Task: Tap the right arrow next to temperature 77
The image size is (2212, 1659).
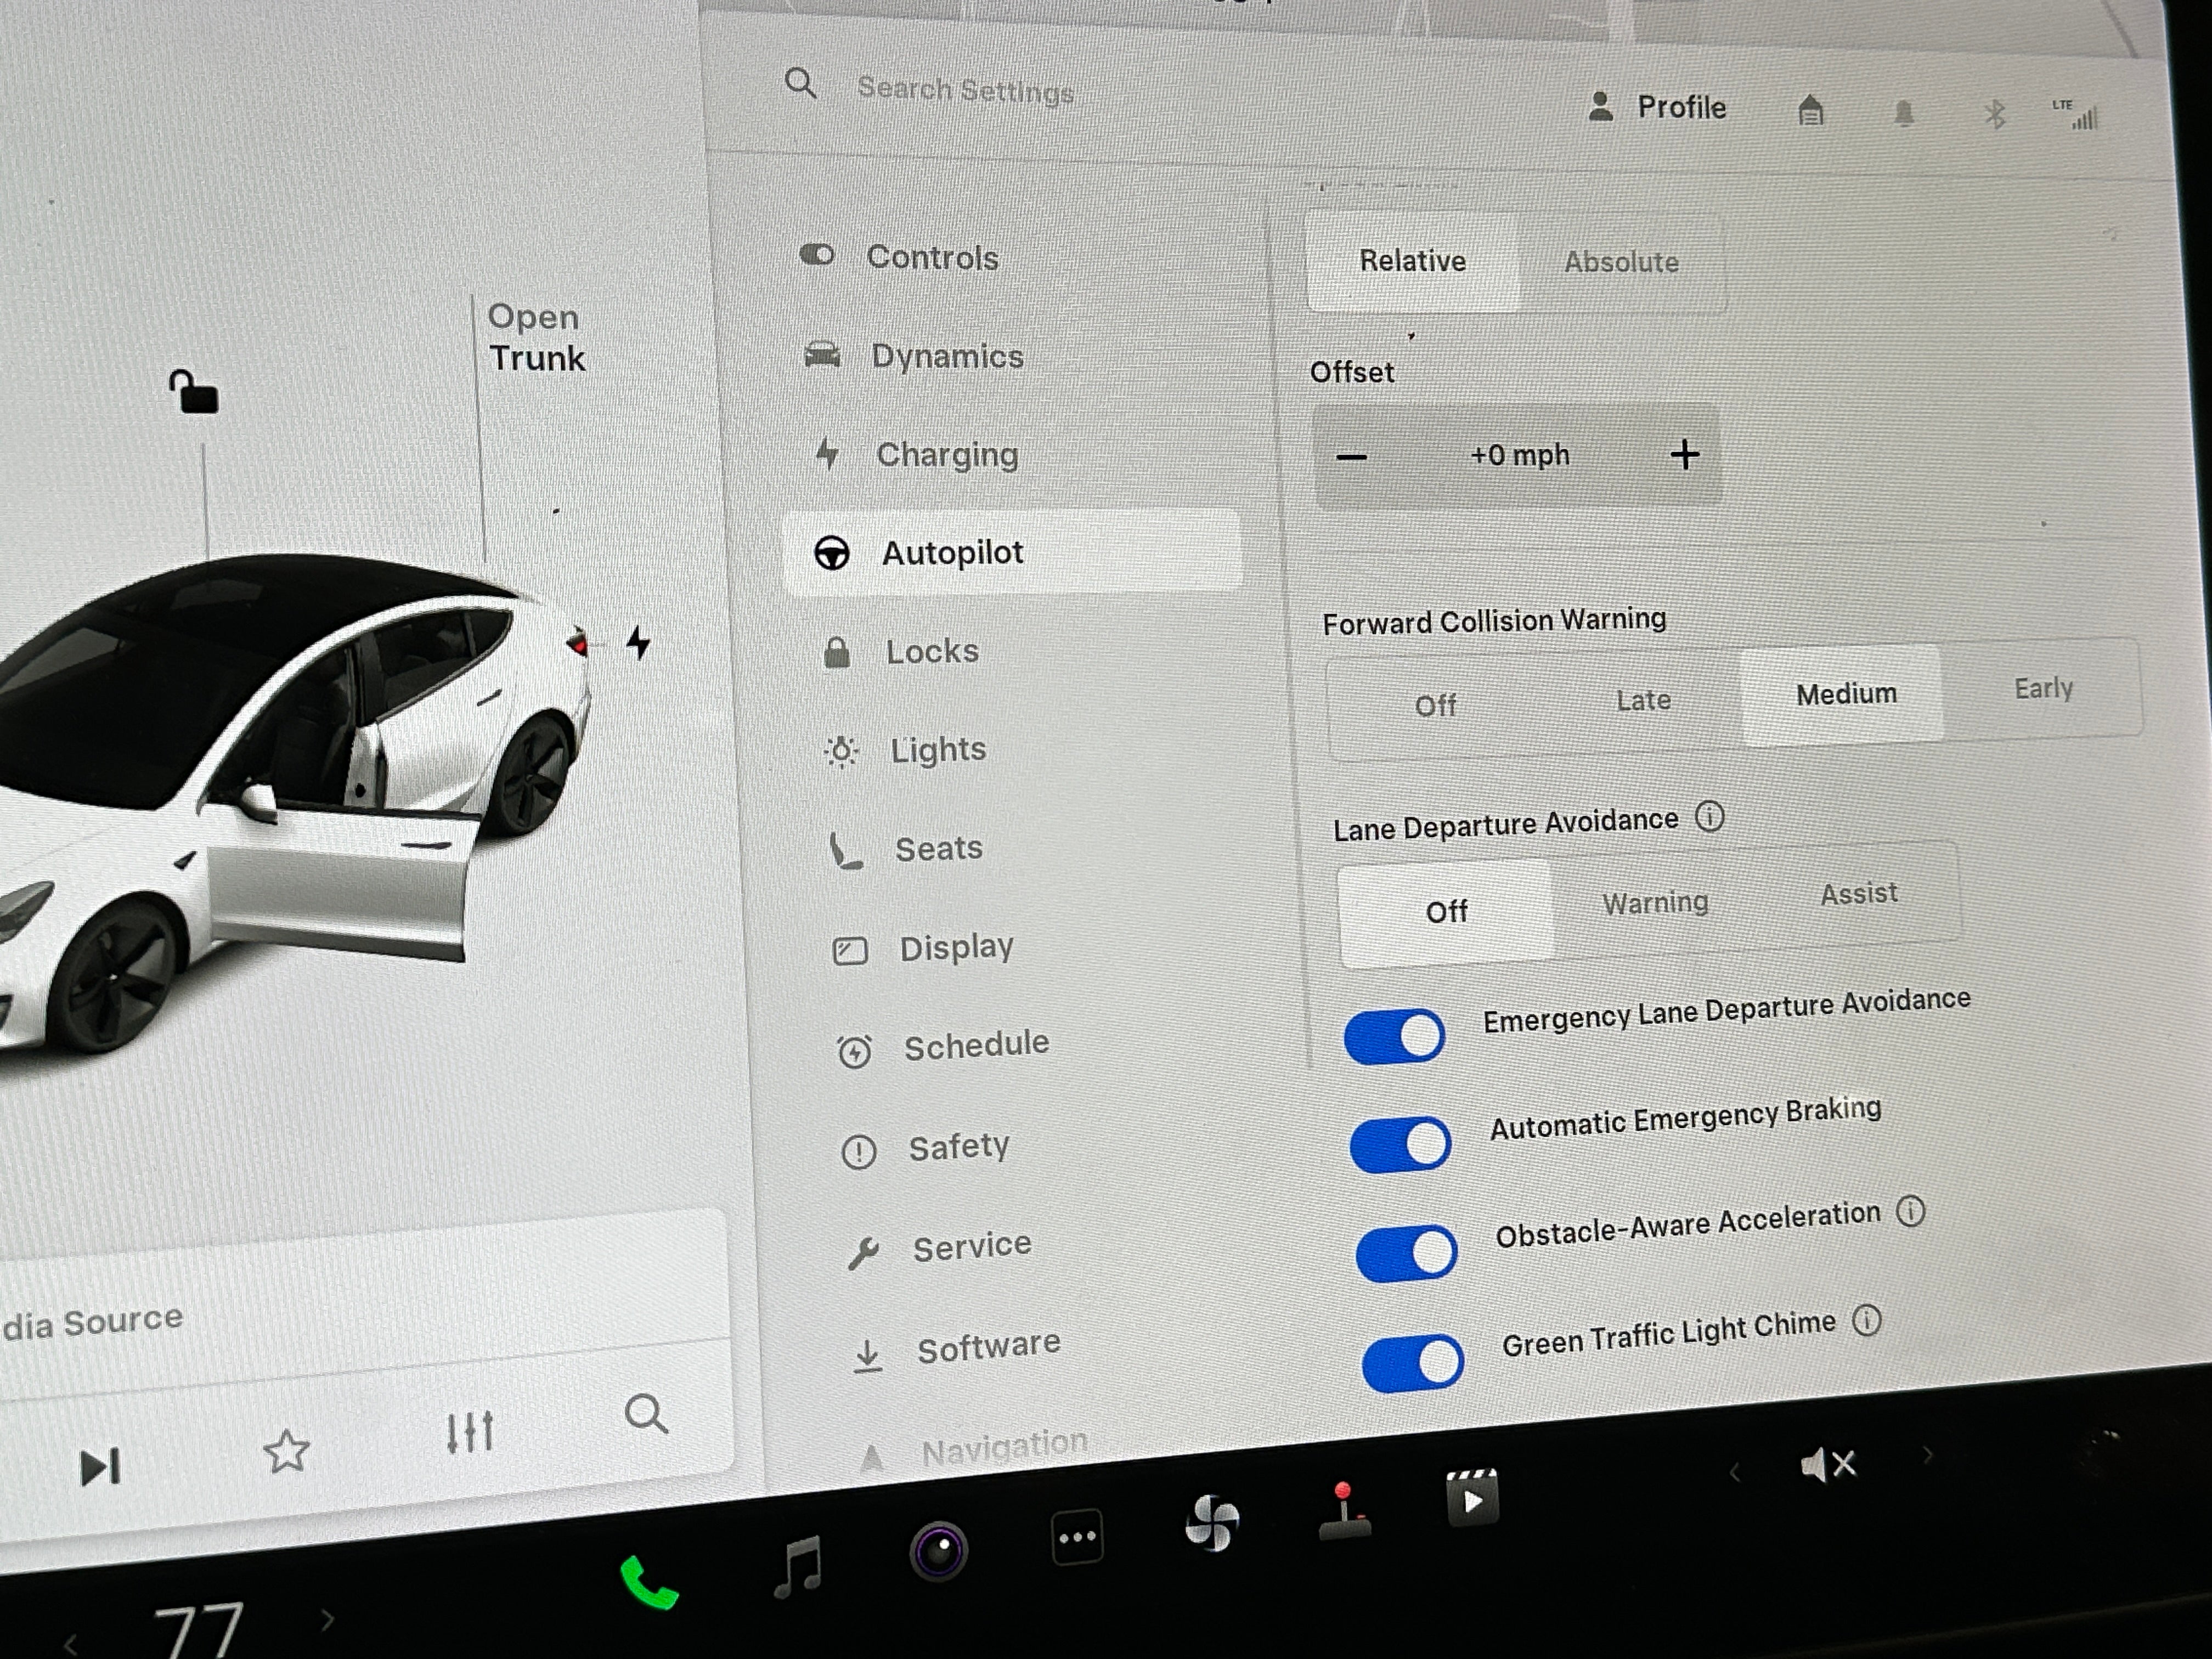Action: (327, 1619)
